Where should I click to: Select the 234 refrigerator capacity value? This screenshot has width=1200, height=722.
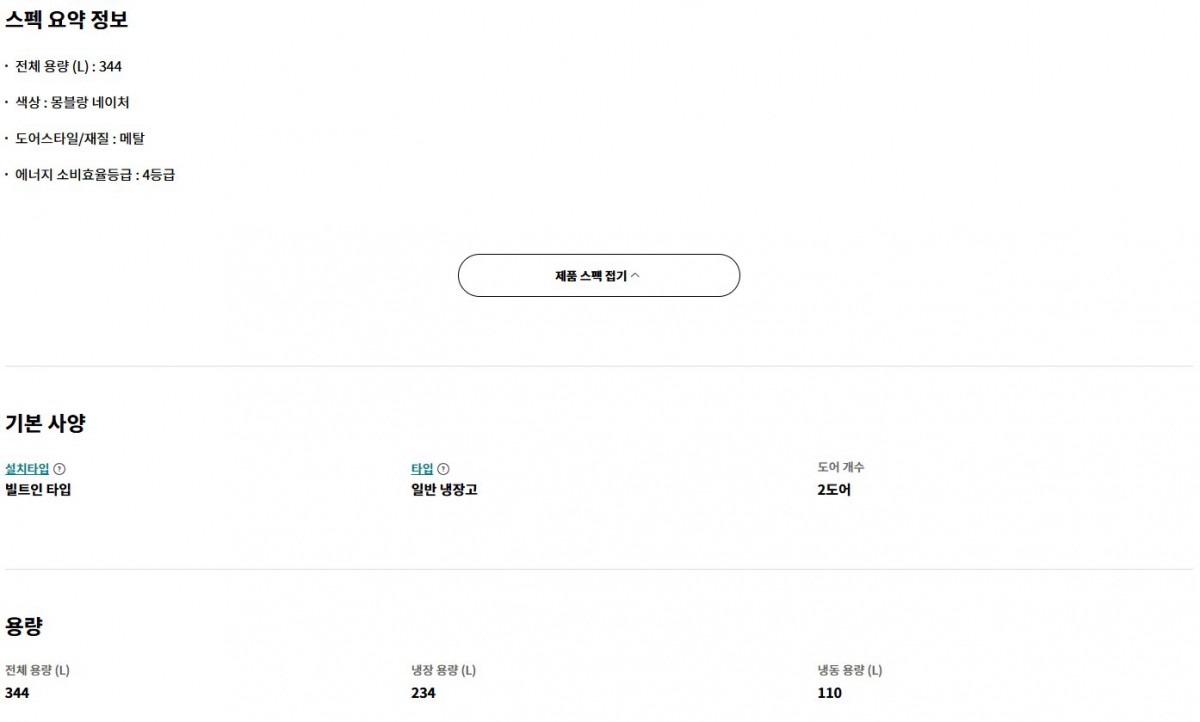pyautogui.click(x=423, y=693)
